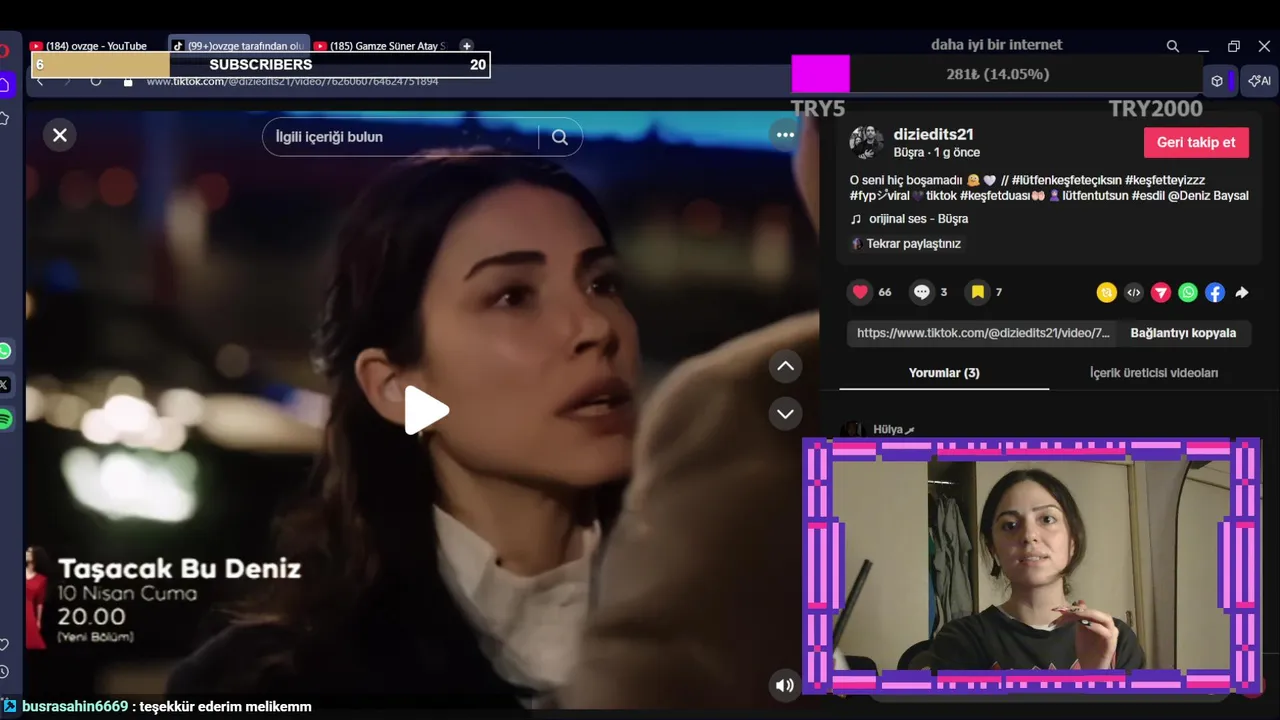This screenshot has height=720, width=1280.
Task: Send to friends via red paper-plane icon
Action: click(1160, 293)
